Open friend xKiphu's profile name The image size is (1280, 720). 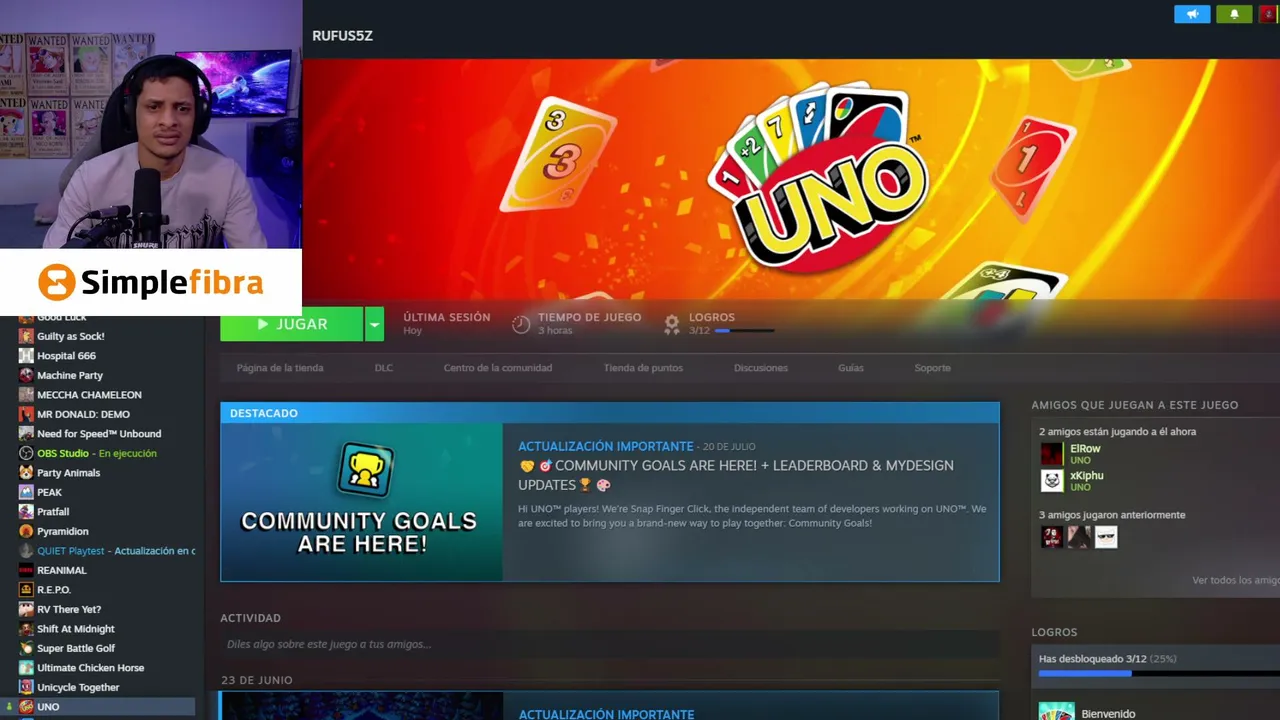click(x=1087, y=476)
